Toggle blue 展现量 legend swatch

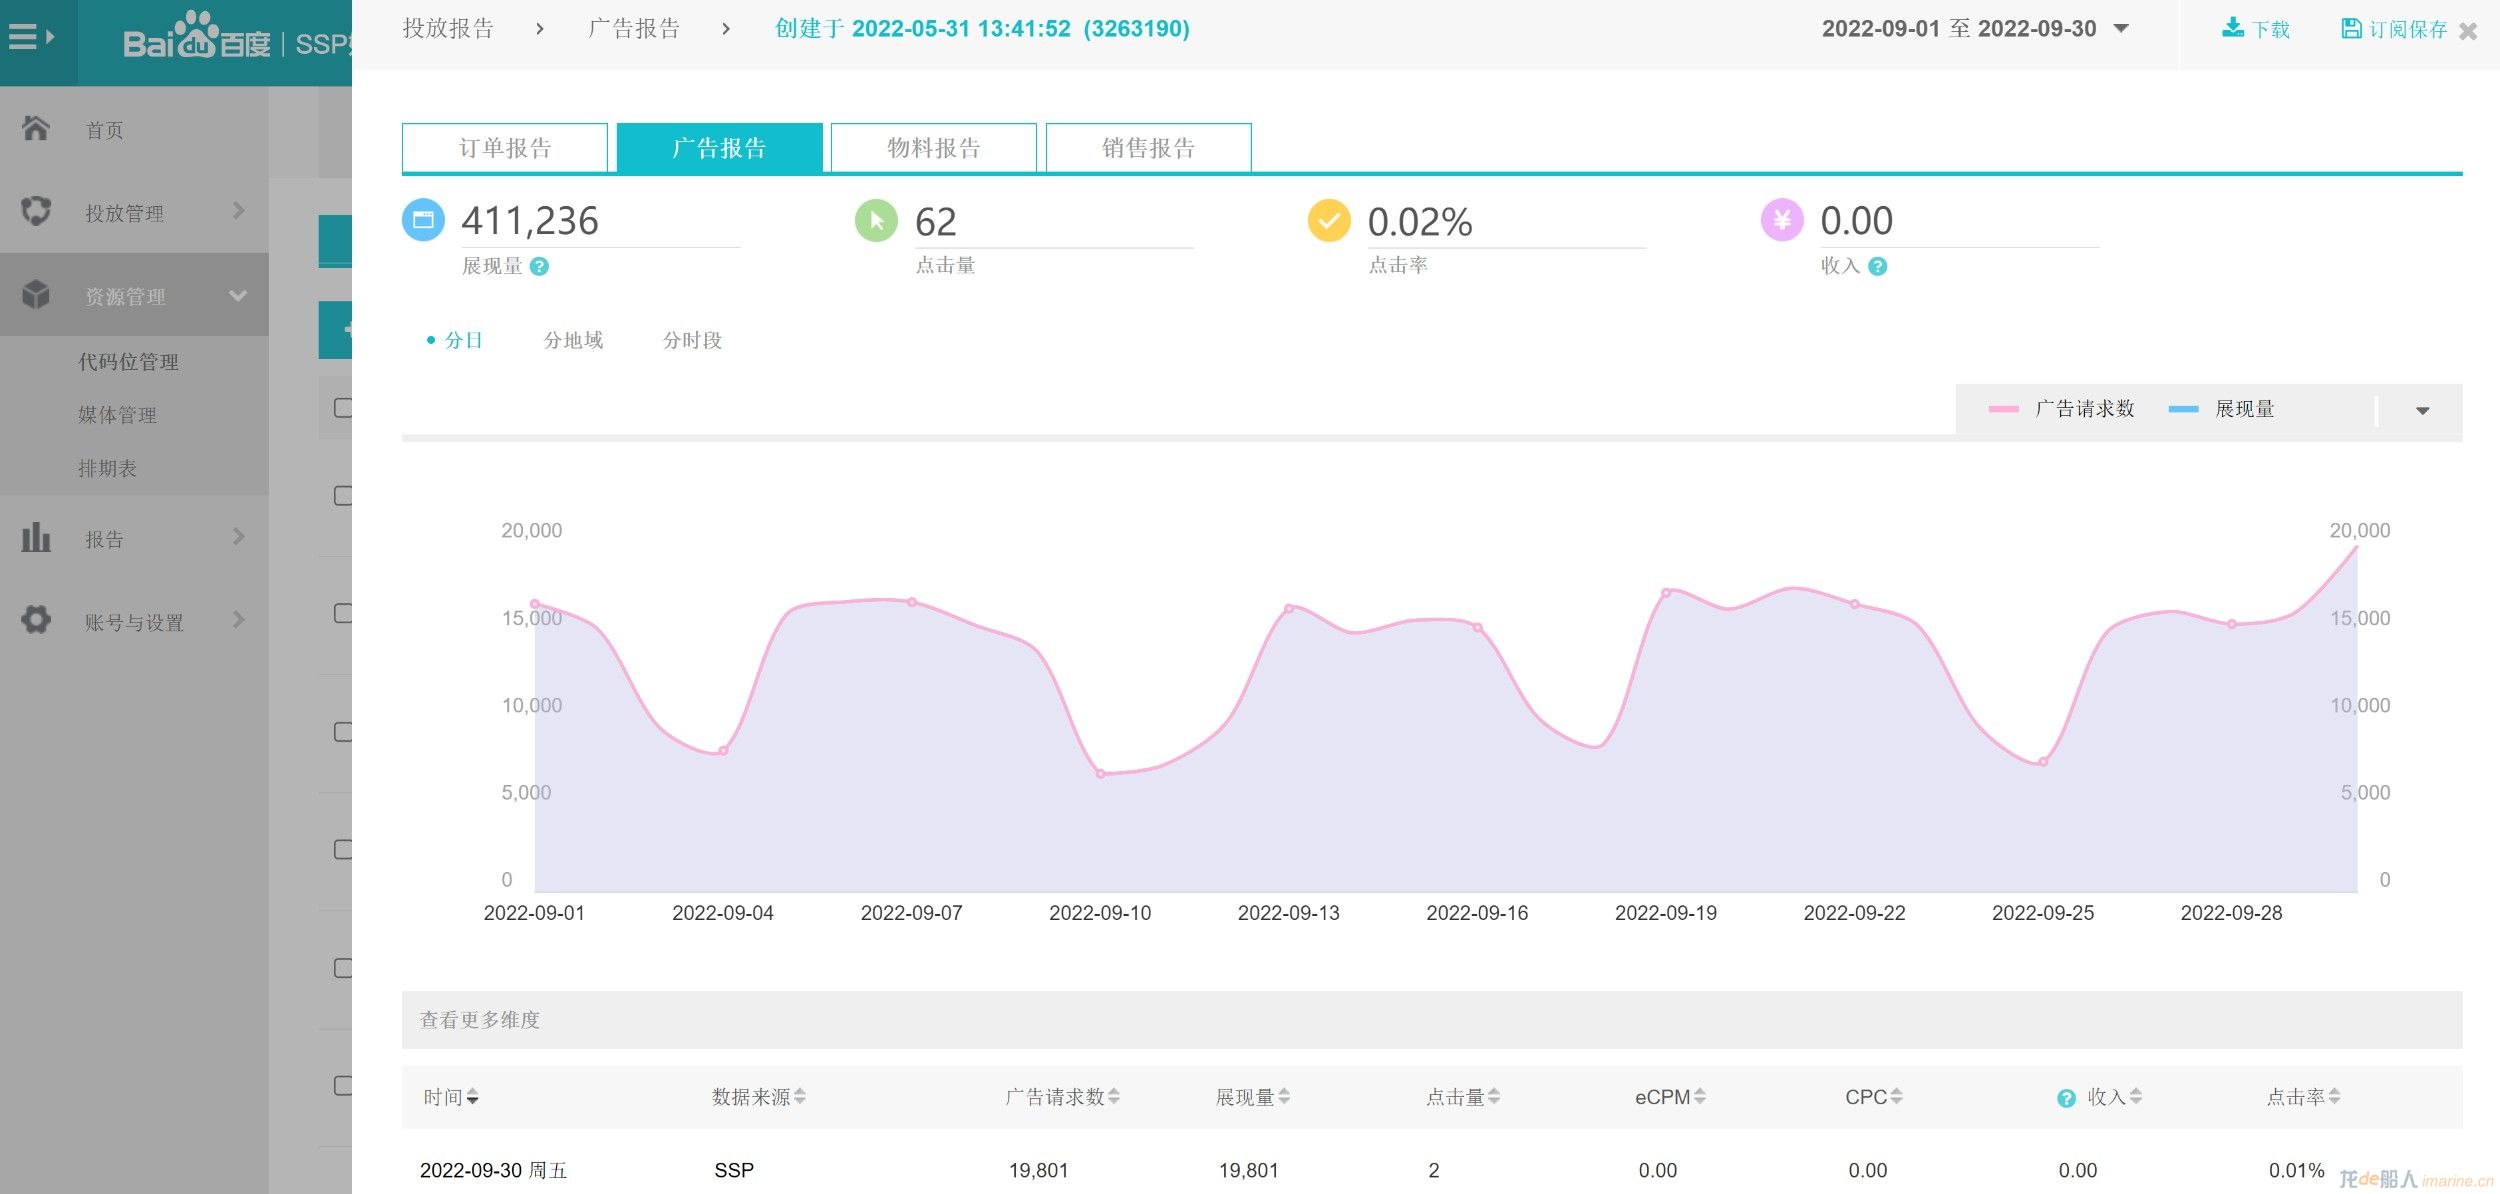pyautogui.click(x=2183, y=409)
